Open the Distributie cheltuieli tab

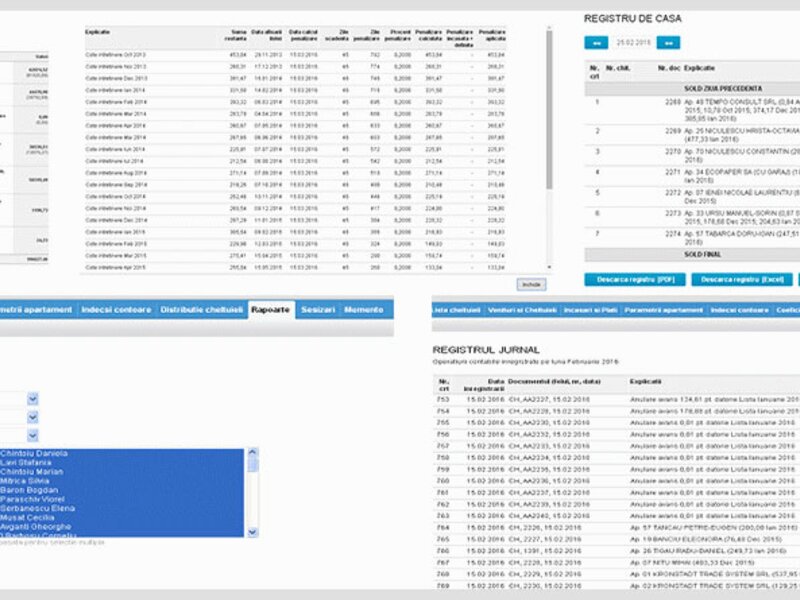coord(202,310)
